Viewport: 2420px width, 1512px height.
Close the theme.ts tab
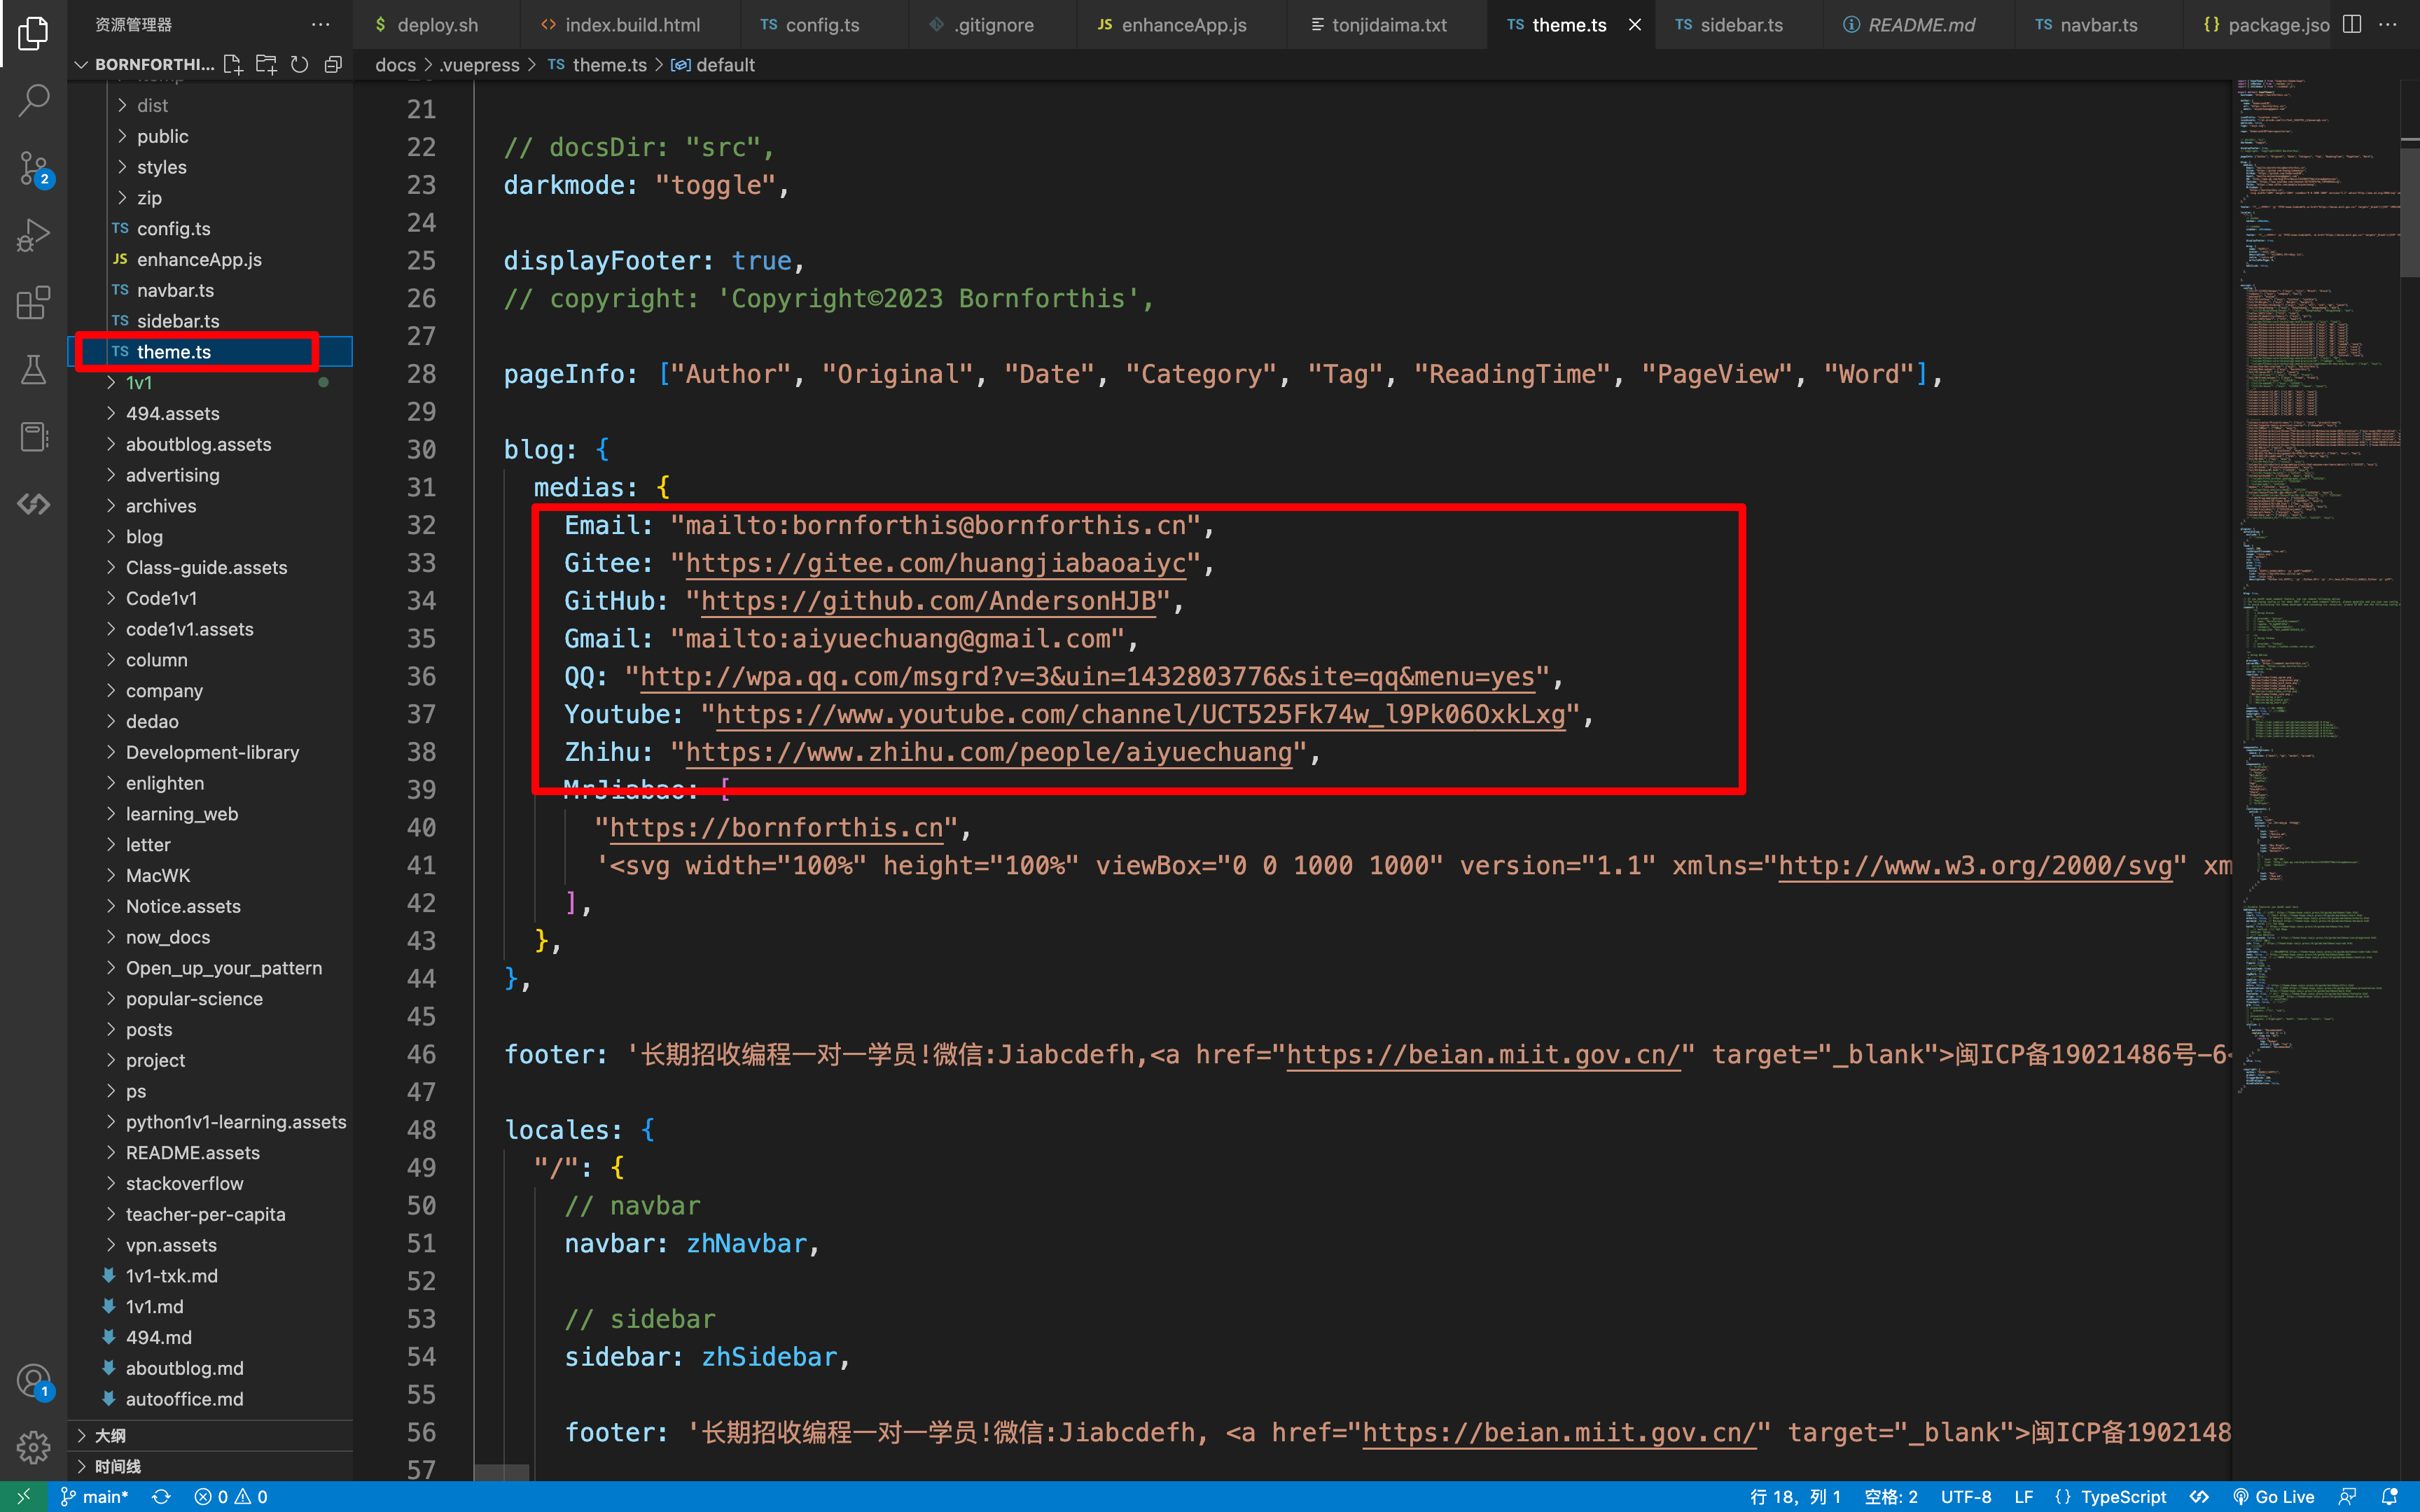pyautogui.click(x=1635, y=25)
